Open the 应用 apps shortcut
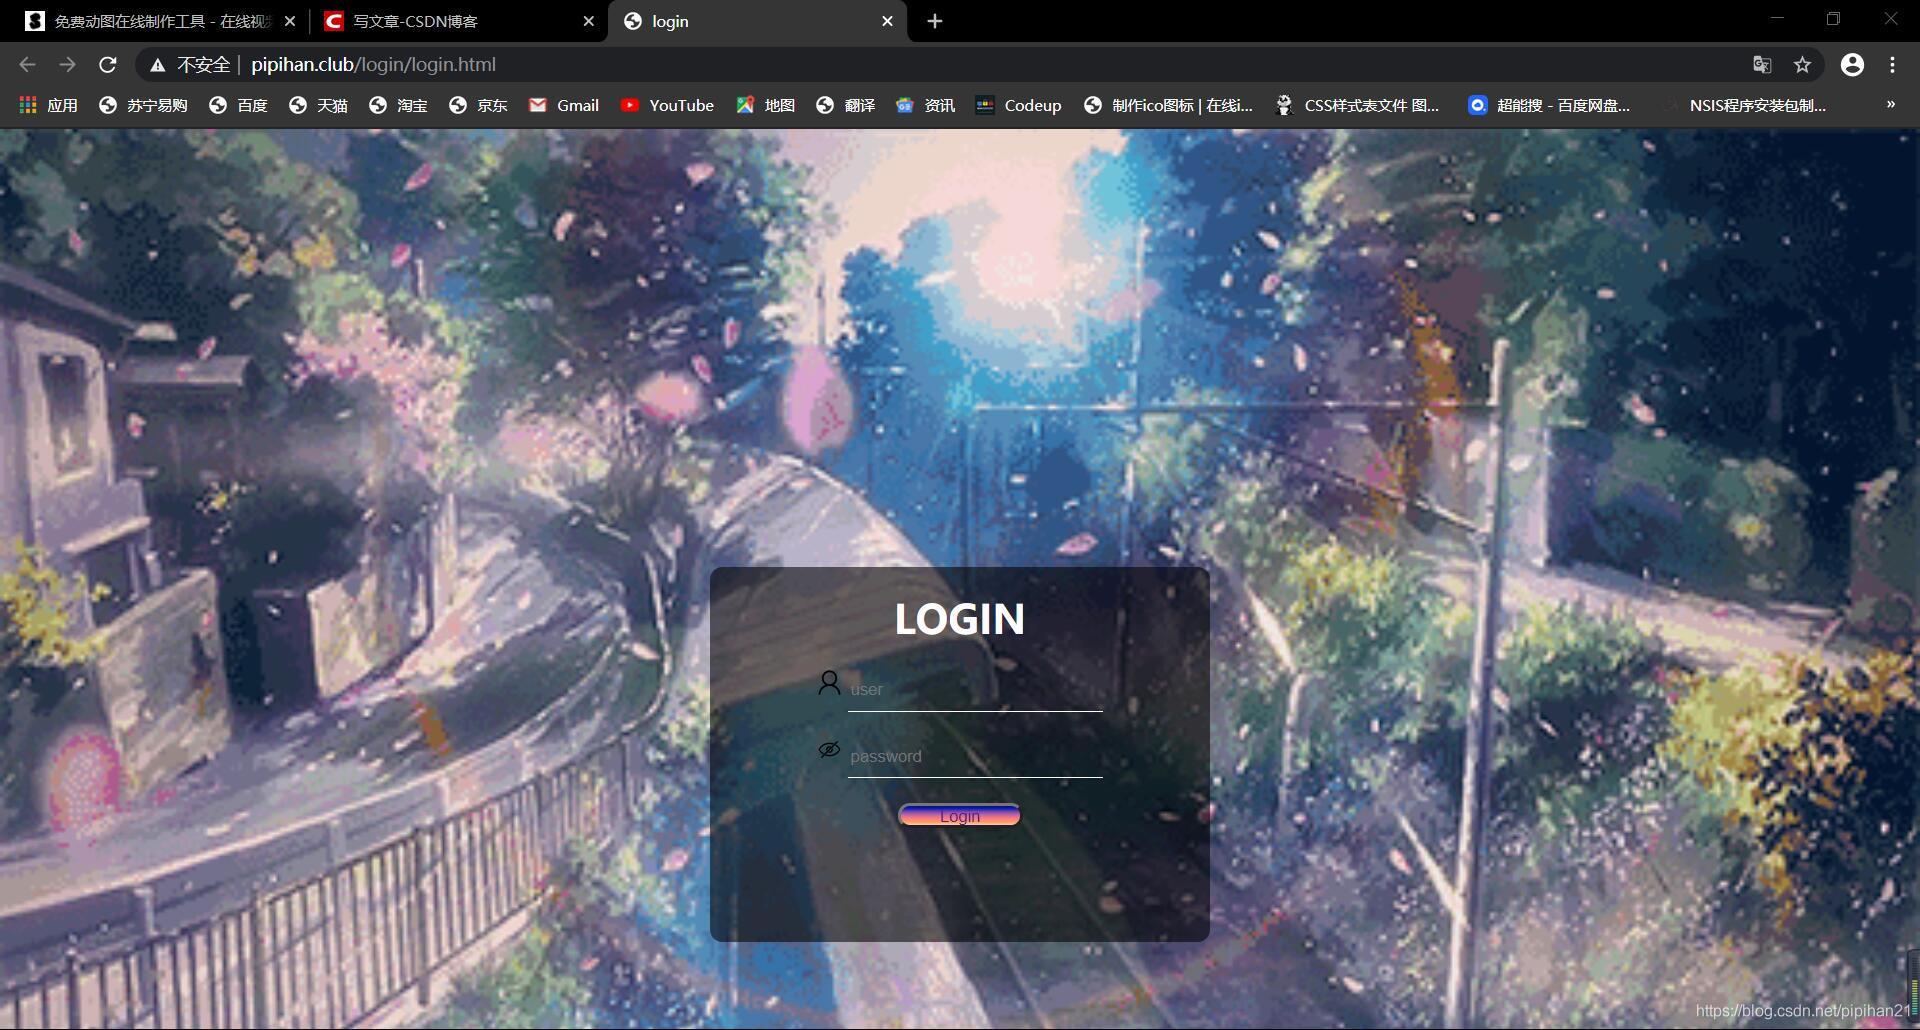Image resolution: width=1920 pixels, height=1030 pixels. [x=48, y=105]
